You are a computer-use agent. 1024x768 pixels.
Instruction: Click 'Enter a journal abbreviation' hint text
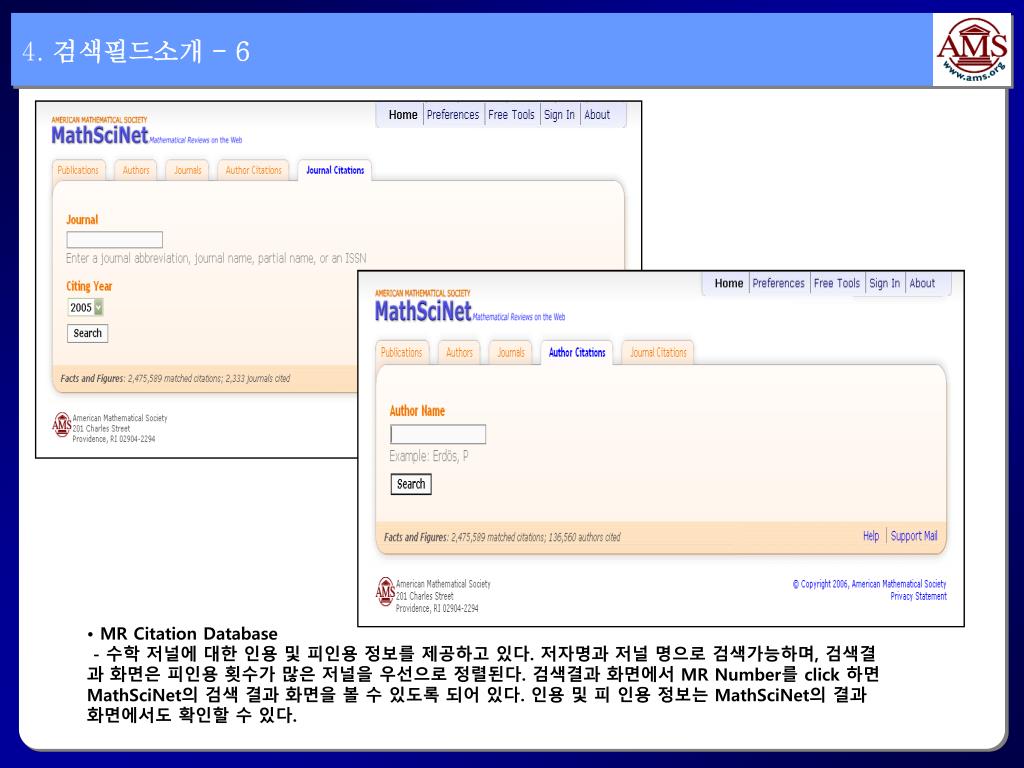click(x=216, y=259)
